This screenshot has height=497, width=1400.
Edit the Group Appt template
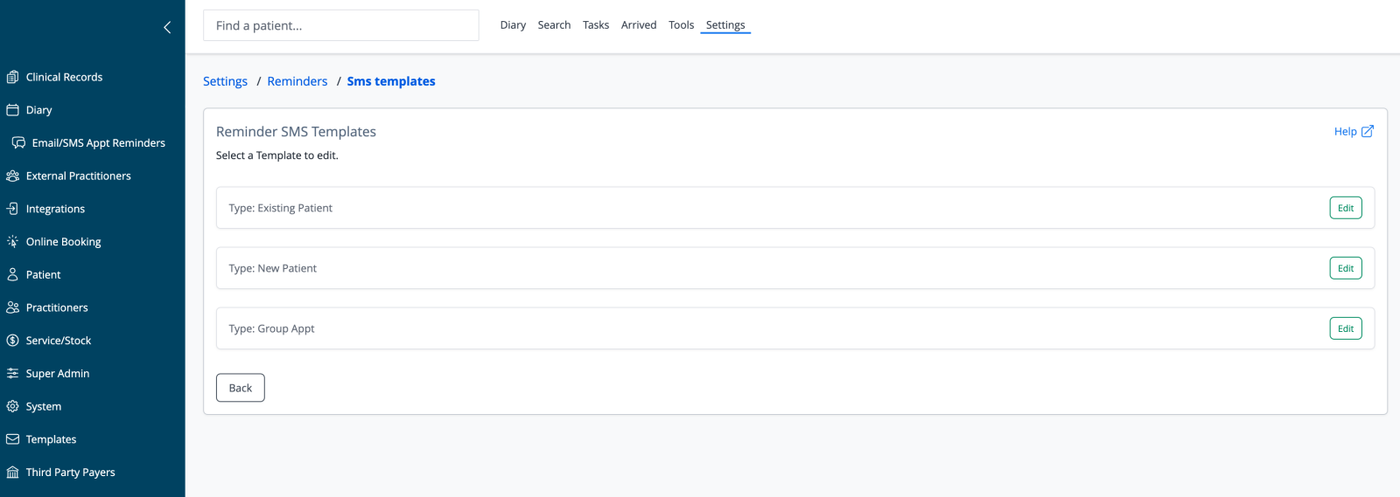[x=1345, y=328]
